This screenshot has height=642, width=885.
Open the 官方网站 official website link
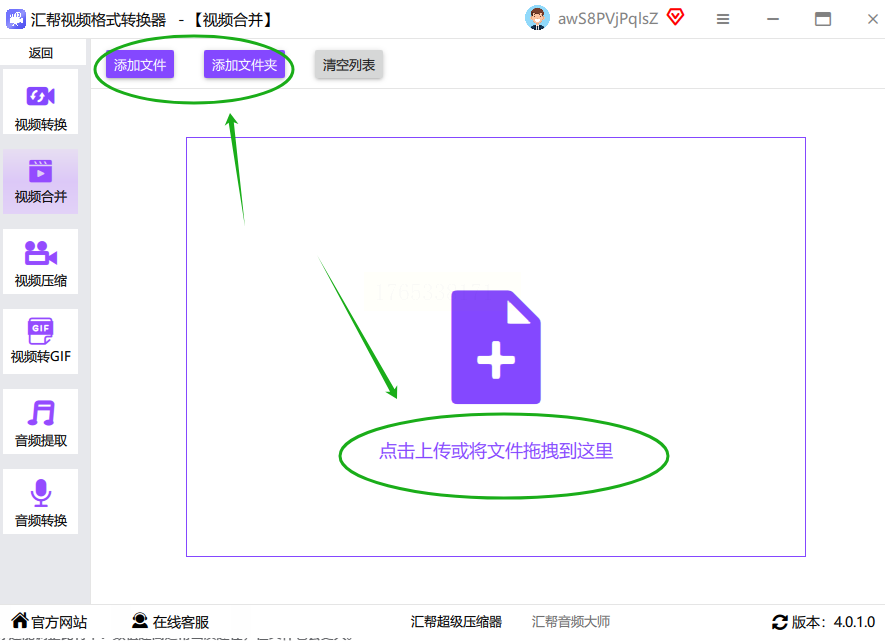click(49, 622)
